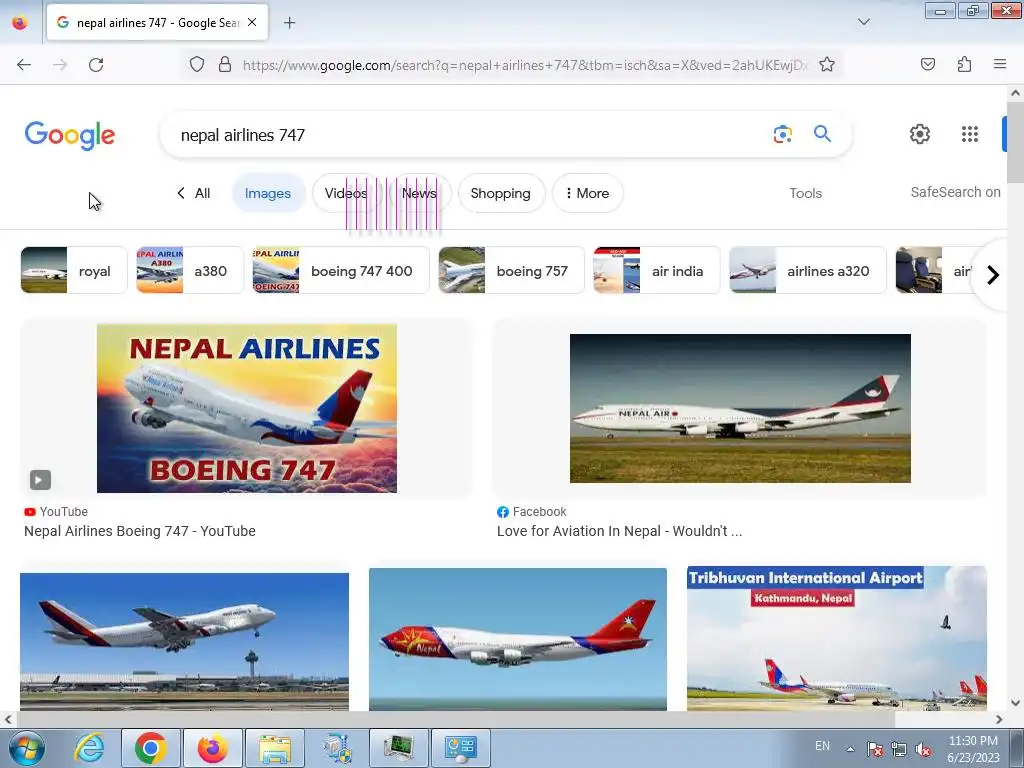Submit search with magnifier icon
Viewport: 1024px width, 768px height.
click(x=822, y=134)
